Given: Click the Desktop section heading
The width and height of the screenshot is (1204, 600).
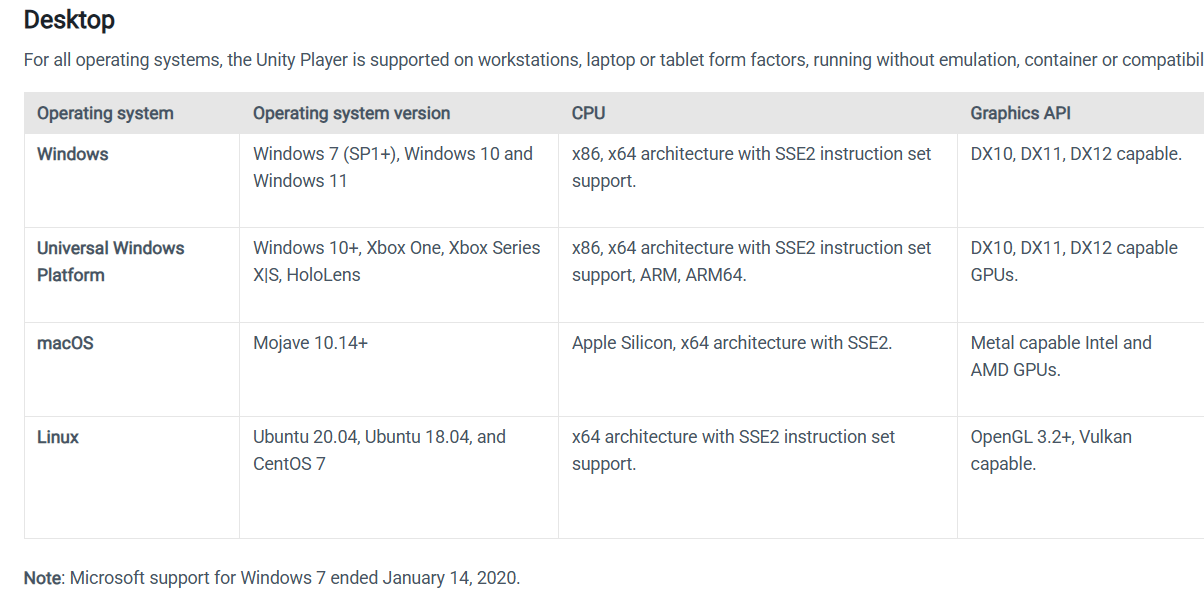Looking at the screenshot, I should [69, 19].
